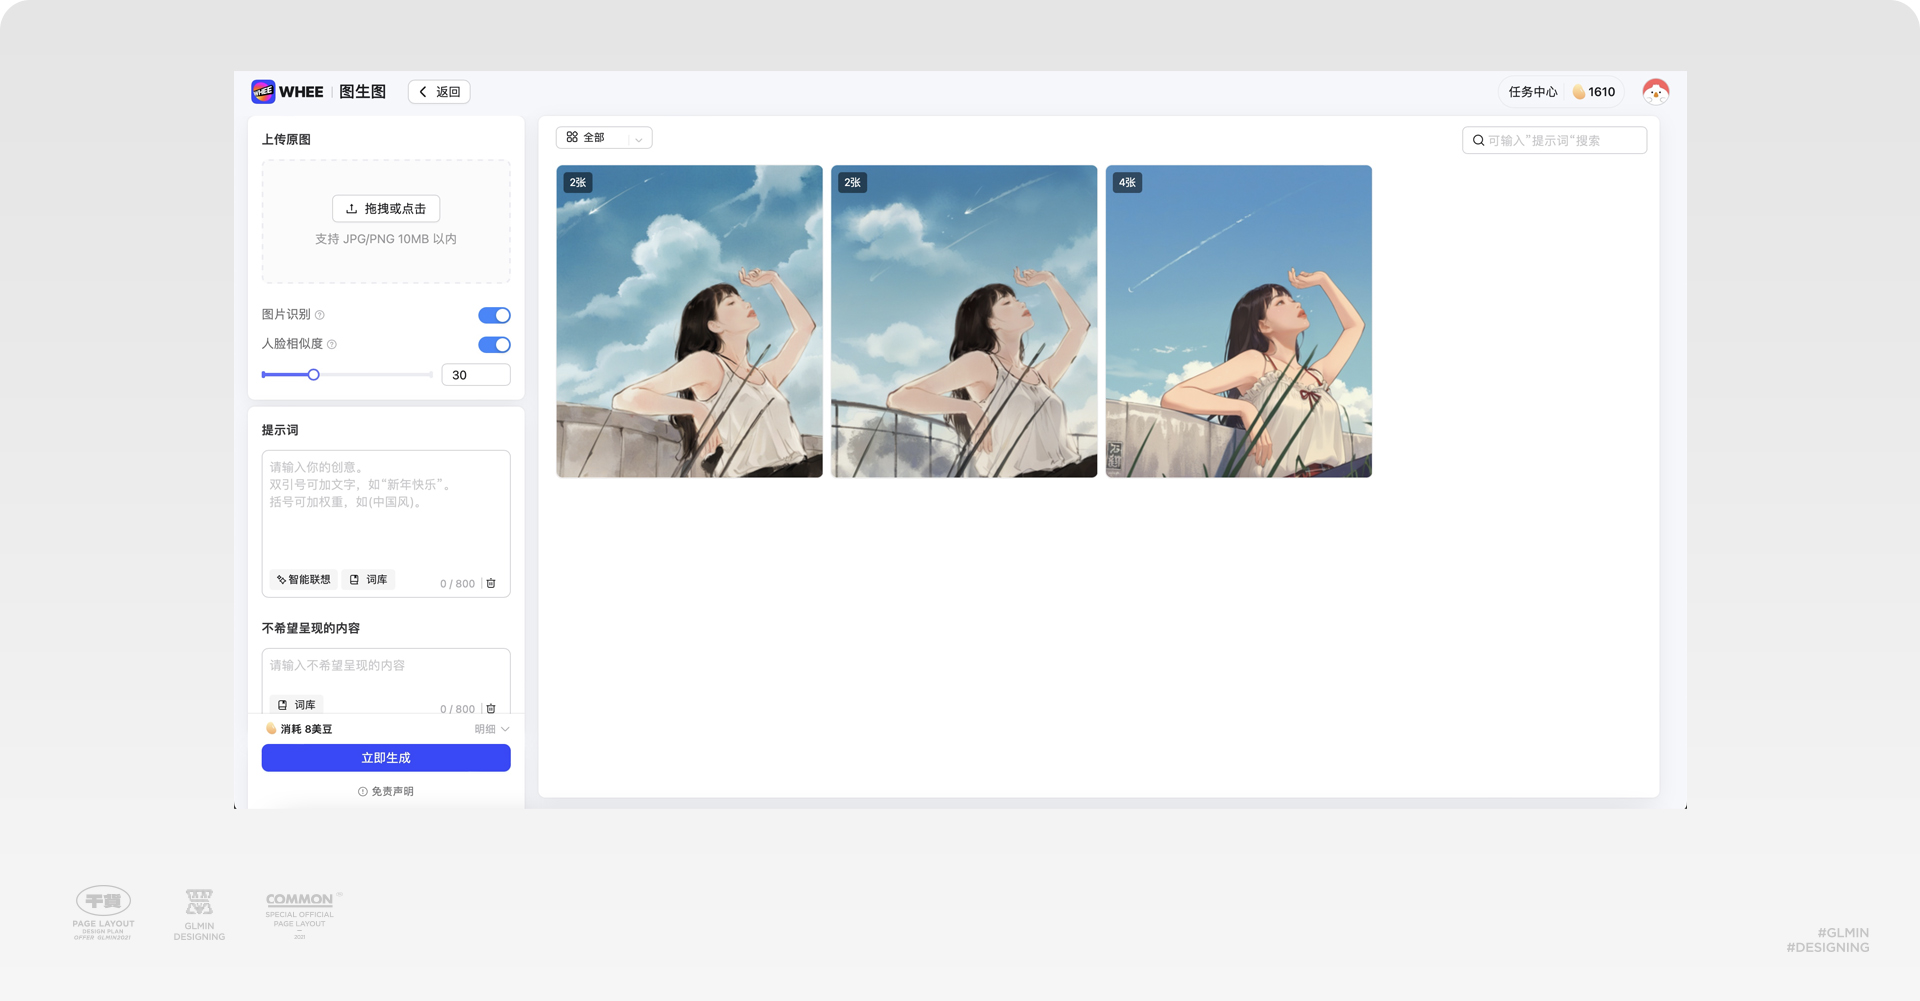Toggle the 人脸相似度 switch

pyautogui.click(x=494, y=345)
